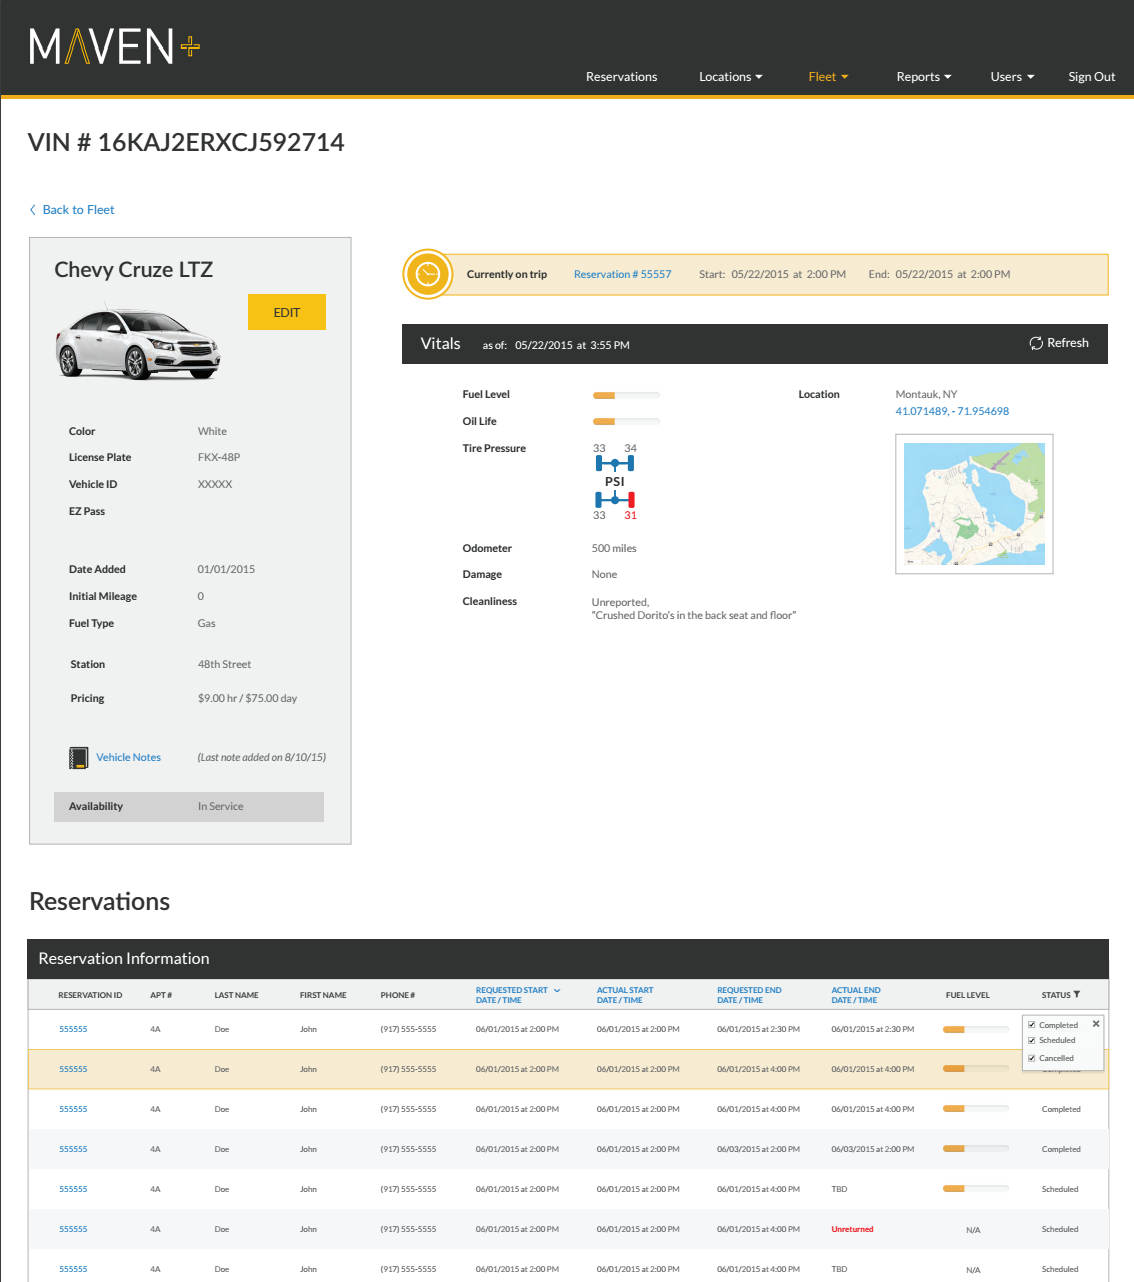Image resolution: width=1134 pixels, height=1282 pixels.
Task: Click the Apt # column header
Action: [x=161, y=995]
